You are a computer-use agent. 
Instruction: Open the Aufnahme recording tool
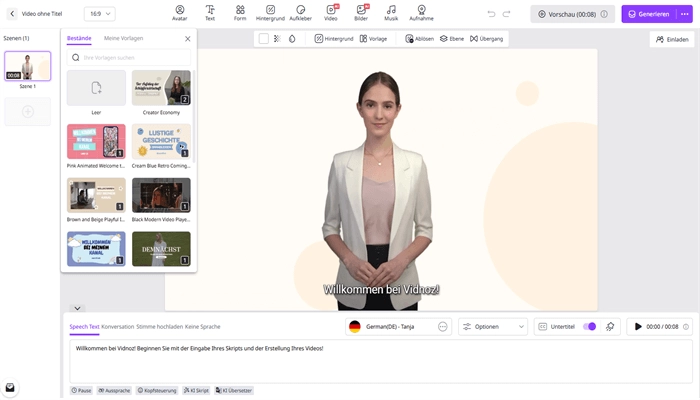[x=421, y=13]
